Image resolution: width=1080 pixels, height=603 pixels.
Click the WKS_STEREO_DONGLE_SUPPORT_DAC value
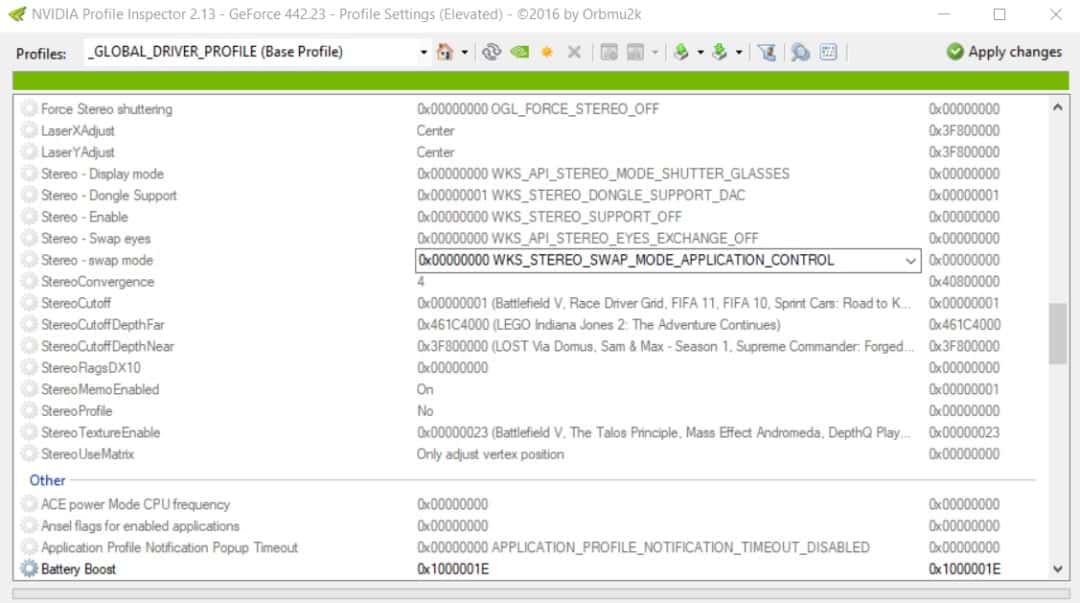581,195
